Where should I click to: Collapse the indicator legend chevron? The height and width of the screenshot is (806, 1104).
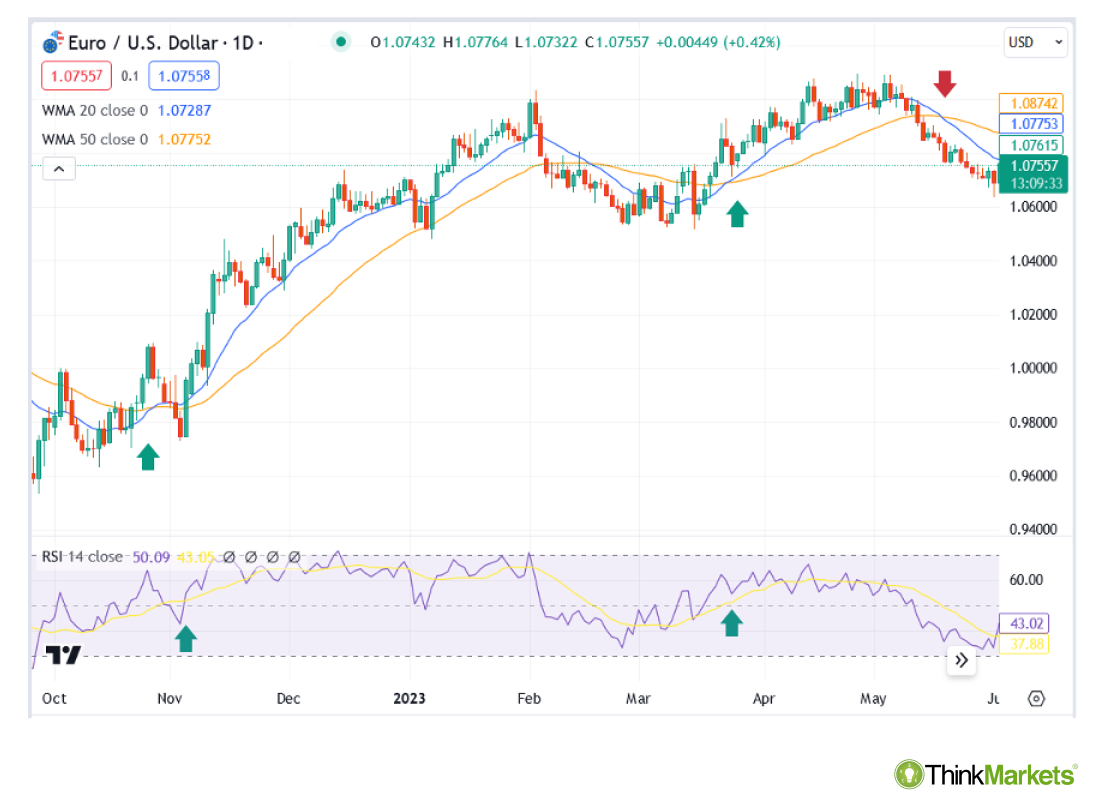tap(59, 169)
